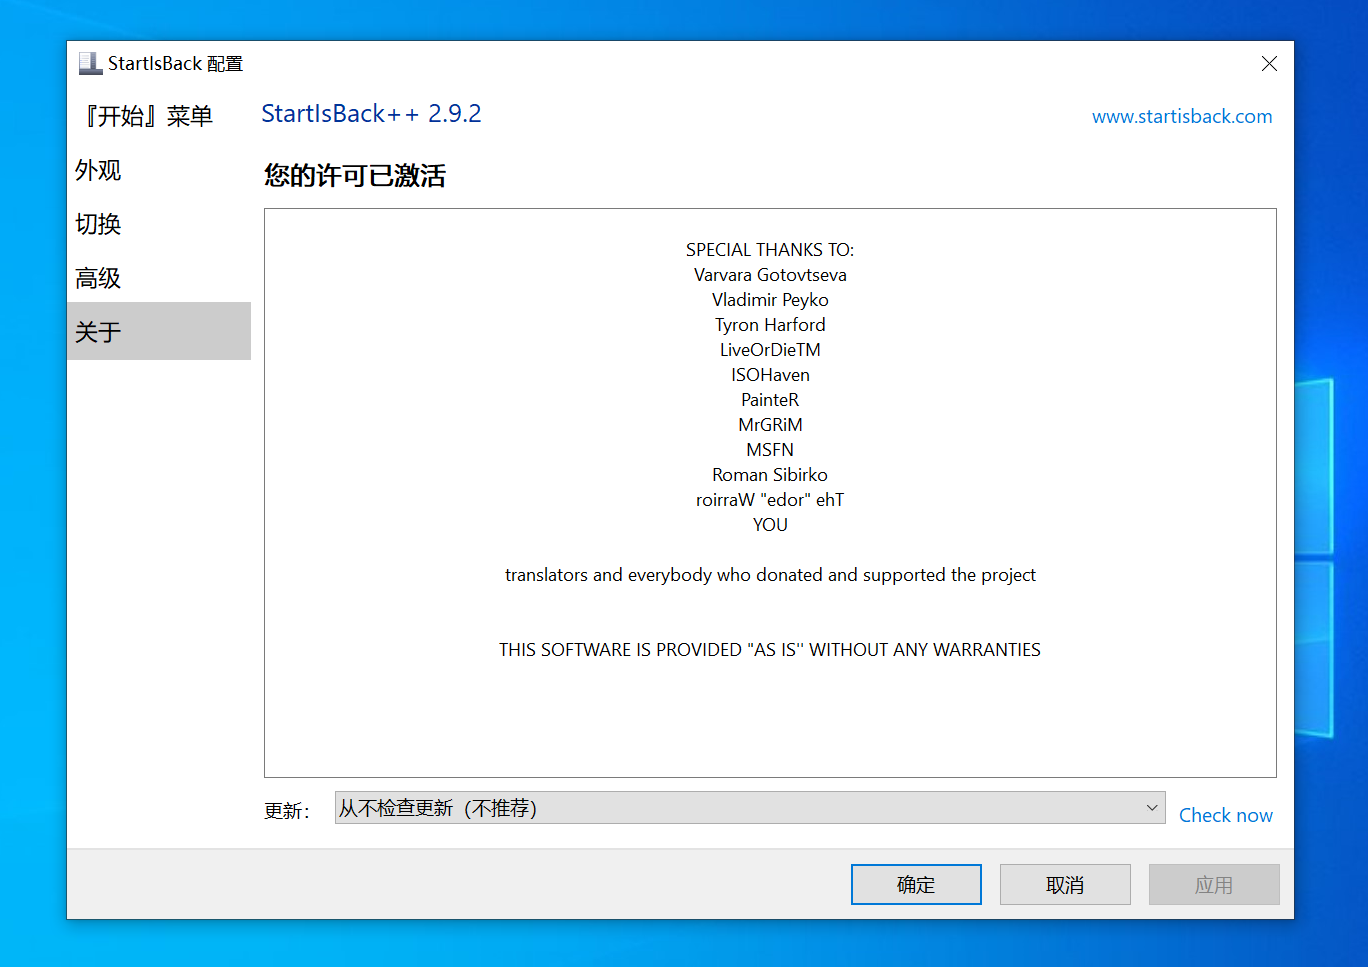The height and width of the screenshot is (967, 1368).
Task: Click inside the special thanks credits box
Action: (x=770, y=490)
